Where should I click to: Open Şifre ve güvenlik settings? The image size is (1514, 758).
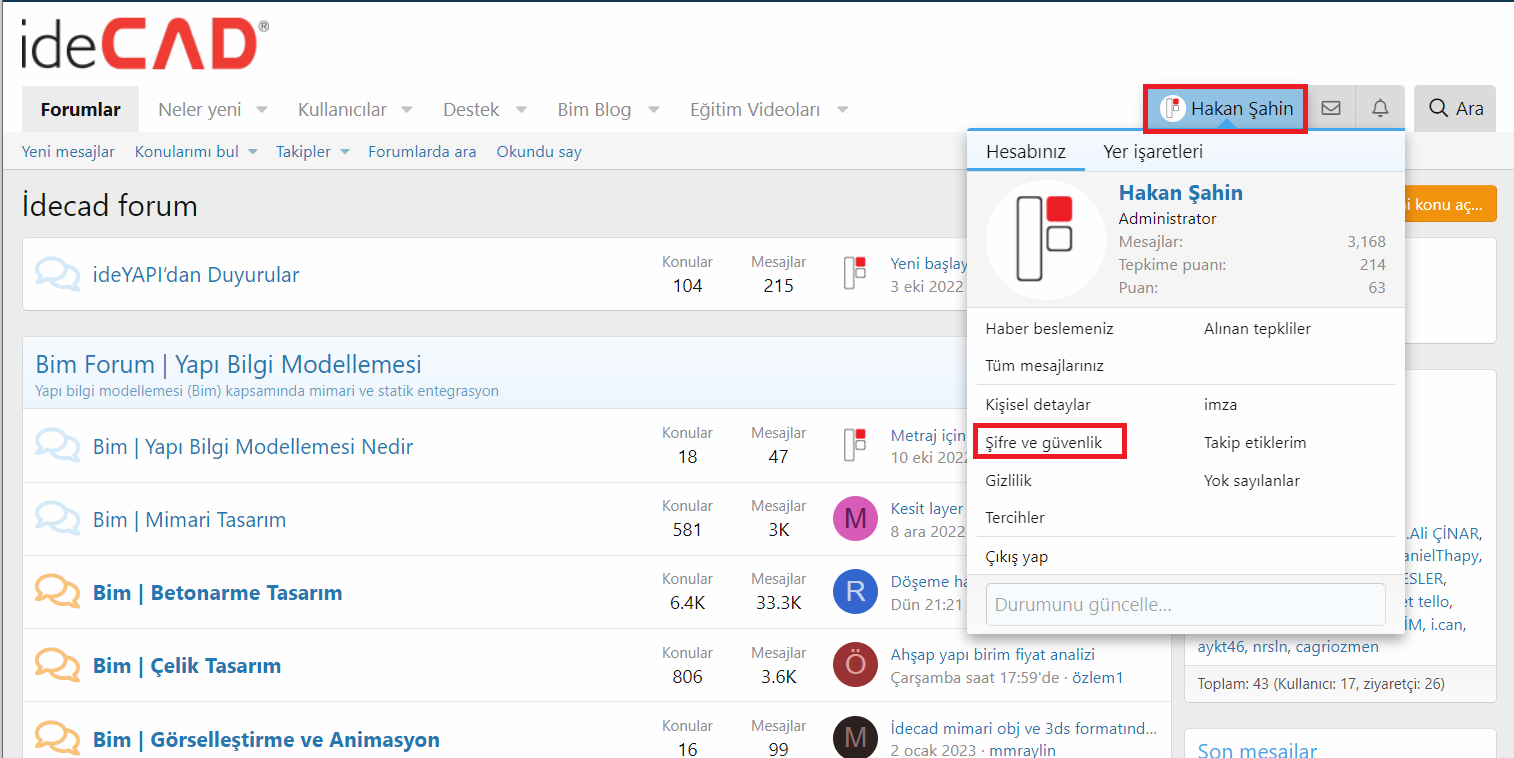pyautogui.click(x=1046, y=442)
